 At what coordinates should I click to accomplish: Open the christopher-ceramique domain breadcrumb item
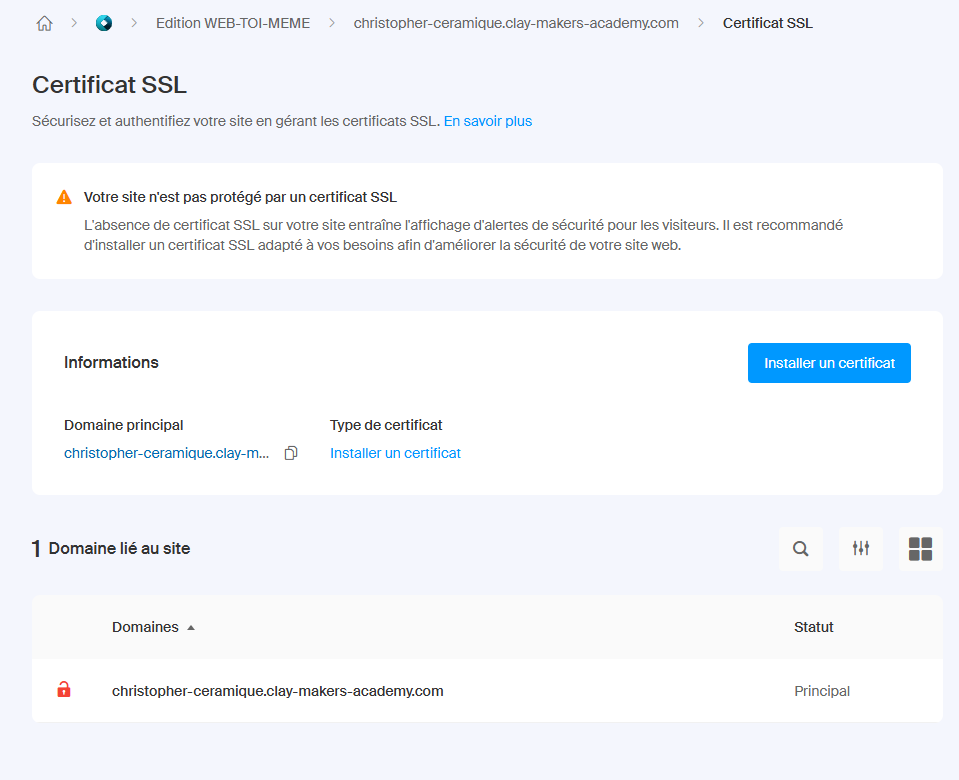click(516, 23)
